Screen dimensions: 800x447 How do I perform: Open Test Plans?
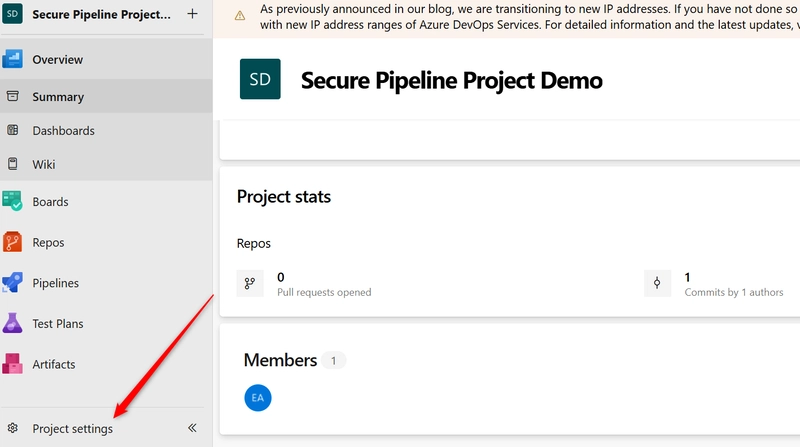(58, 324)
